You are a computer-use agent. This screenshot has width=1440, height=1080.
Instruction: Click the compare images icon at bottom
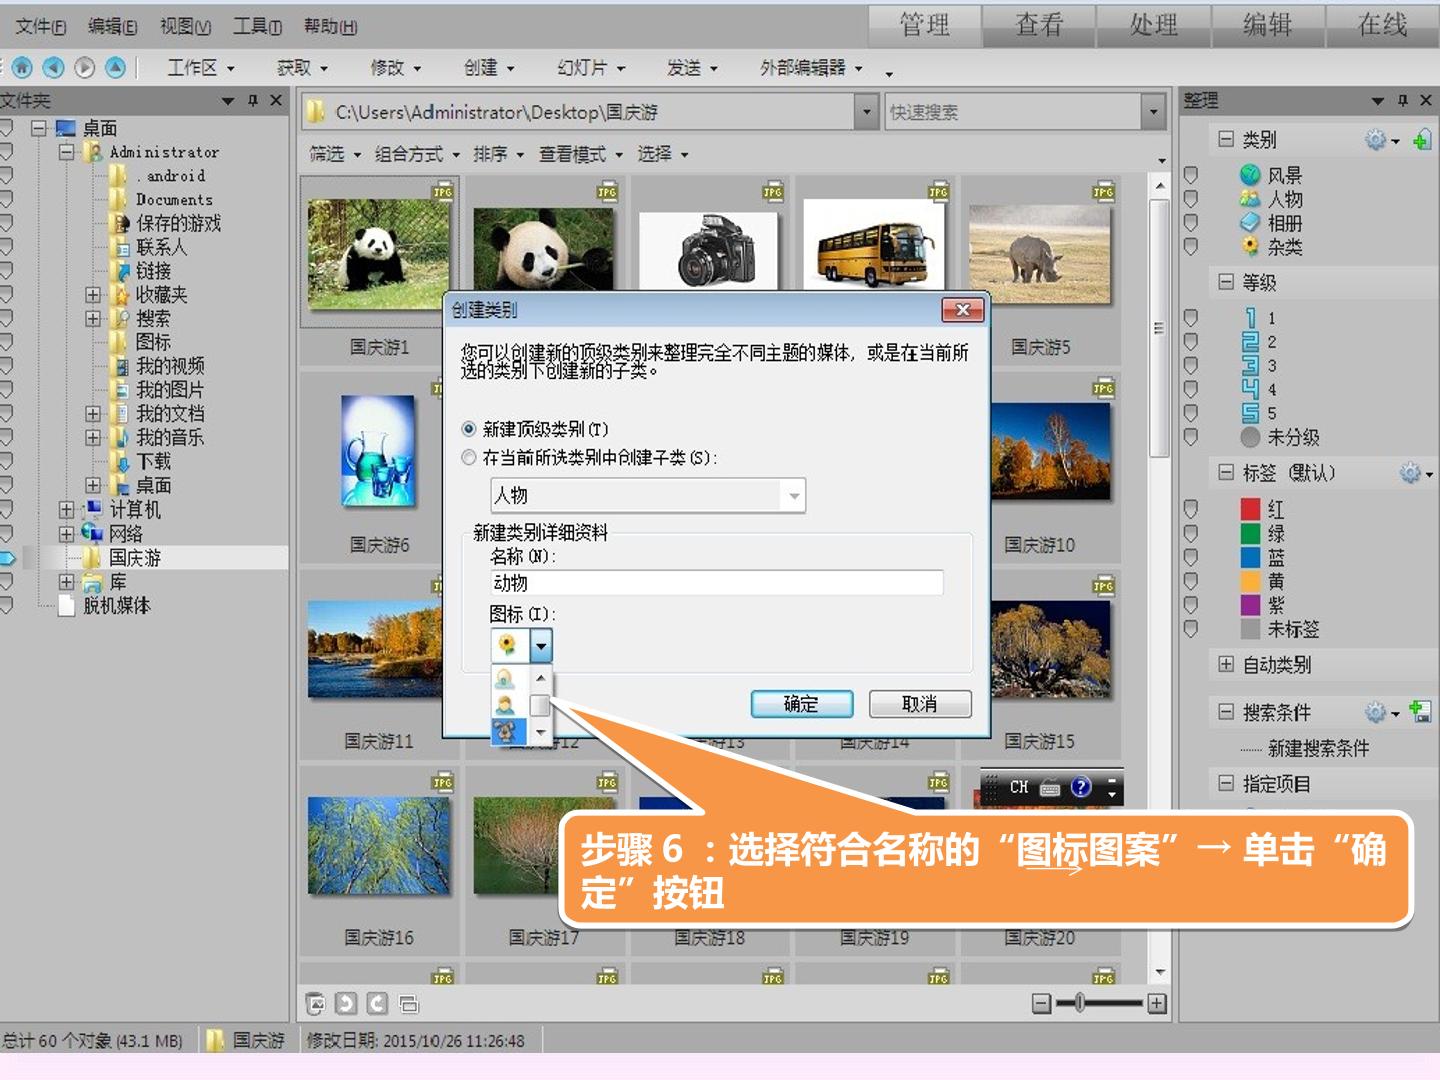408,1003
